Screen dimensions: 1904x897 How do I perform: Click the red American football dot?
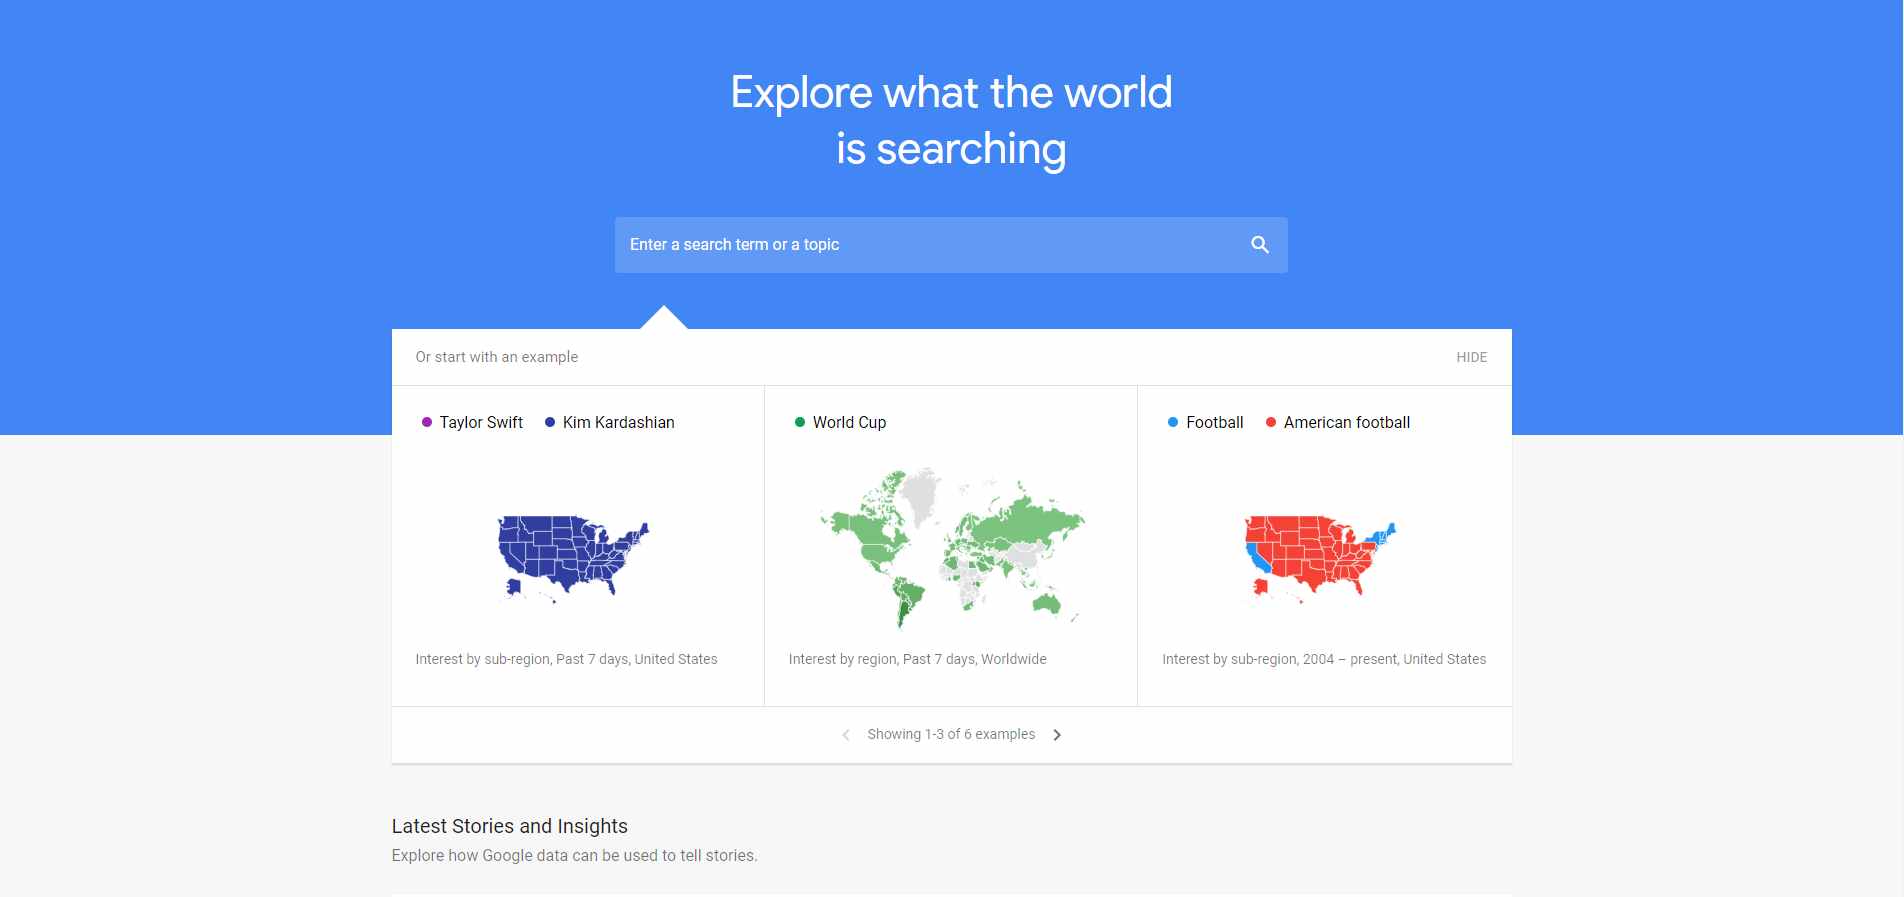tap(1271, 423)
